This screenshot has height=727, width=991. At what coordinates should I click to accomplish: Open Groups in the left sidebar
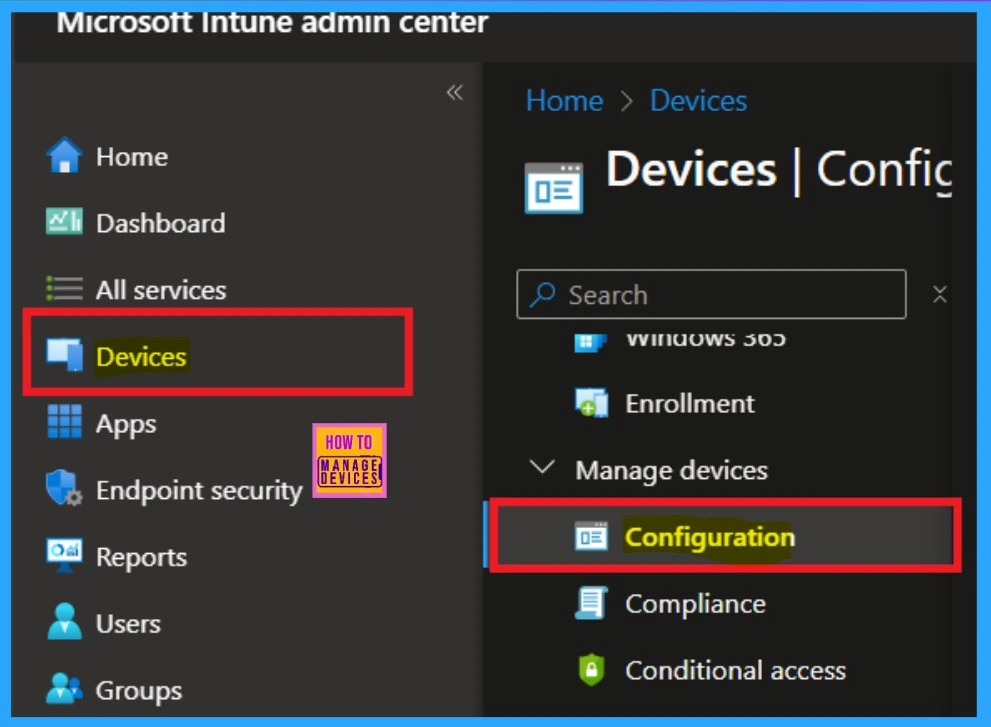click(138, 691)
